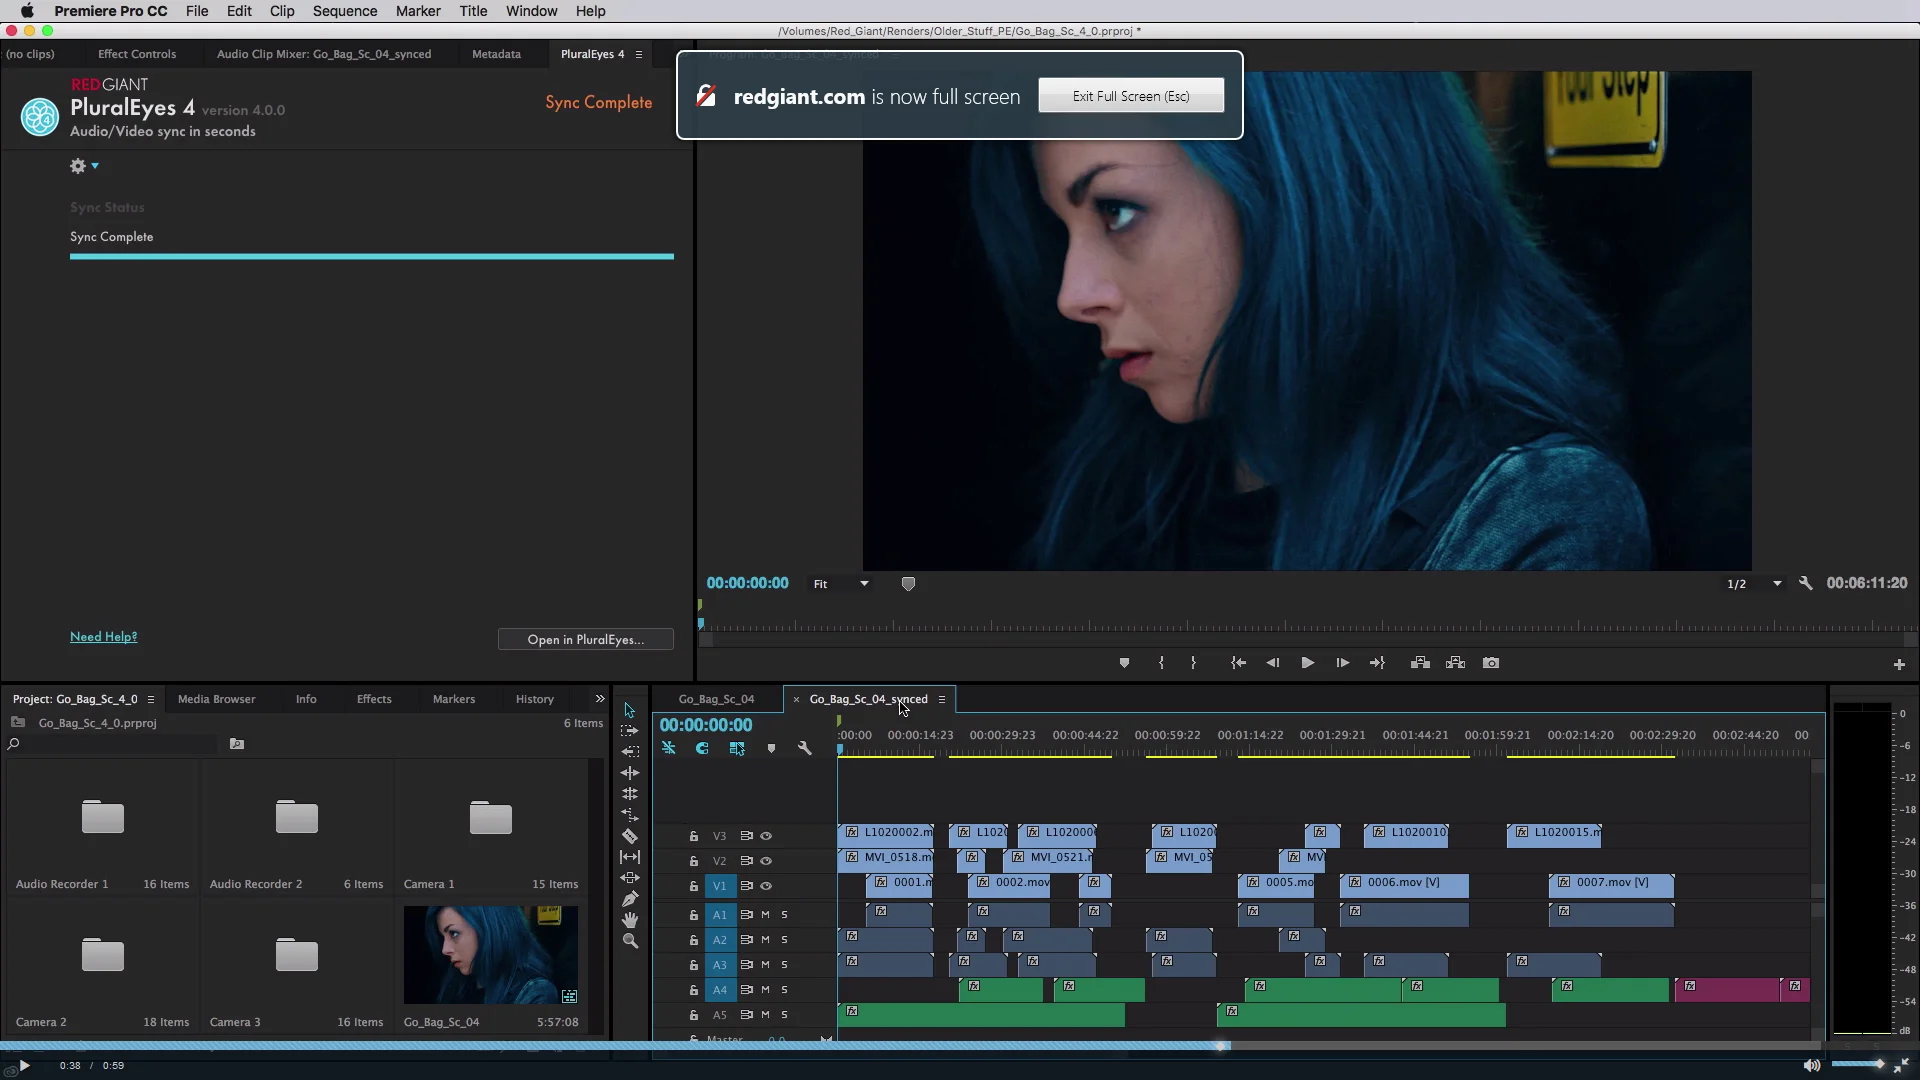Select the Razor tool

(x=630, y=836)
